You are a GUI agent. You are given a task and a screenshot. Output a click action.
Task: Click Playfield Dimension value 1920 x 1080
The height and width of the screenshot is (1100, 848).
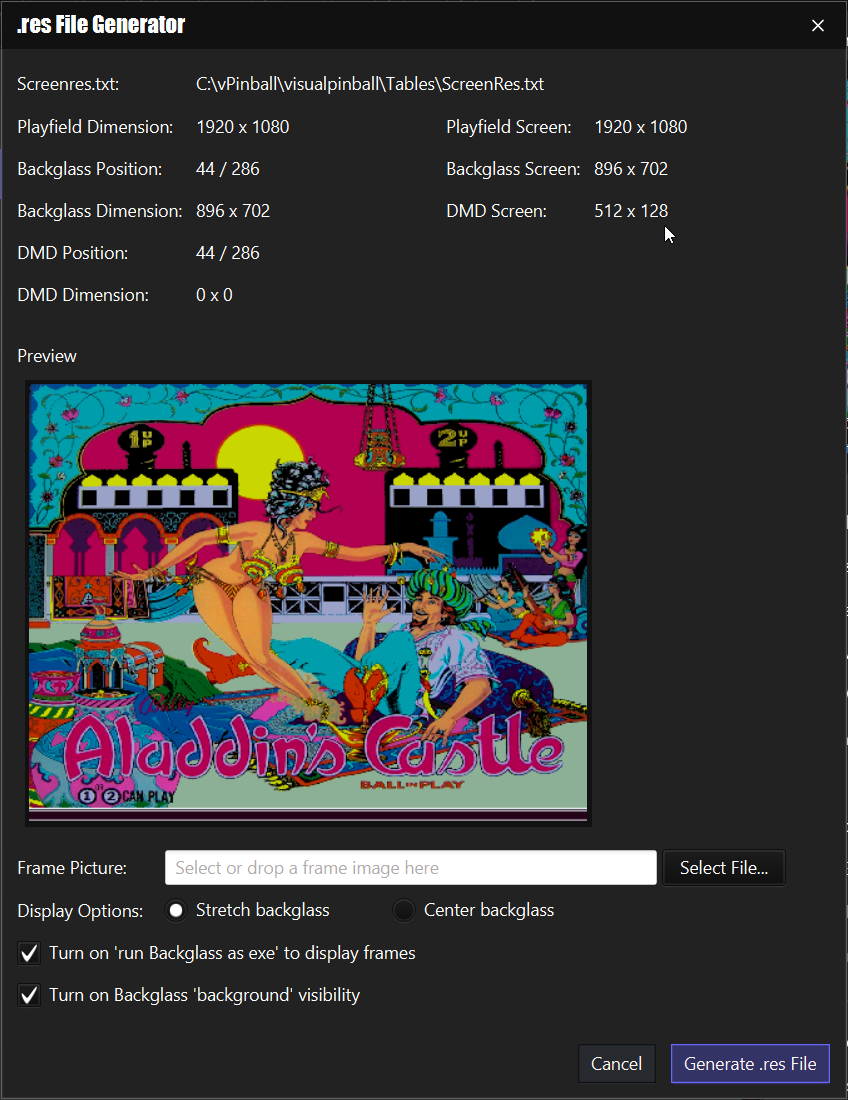[243, 127]
